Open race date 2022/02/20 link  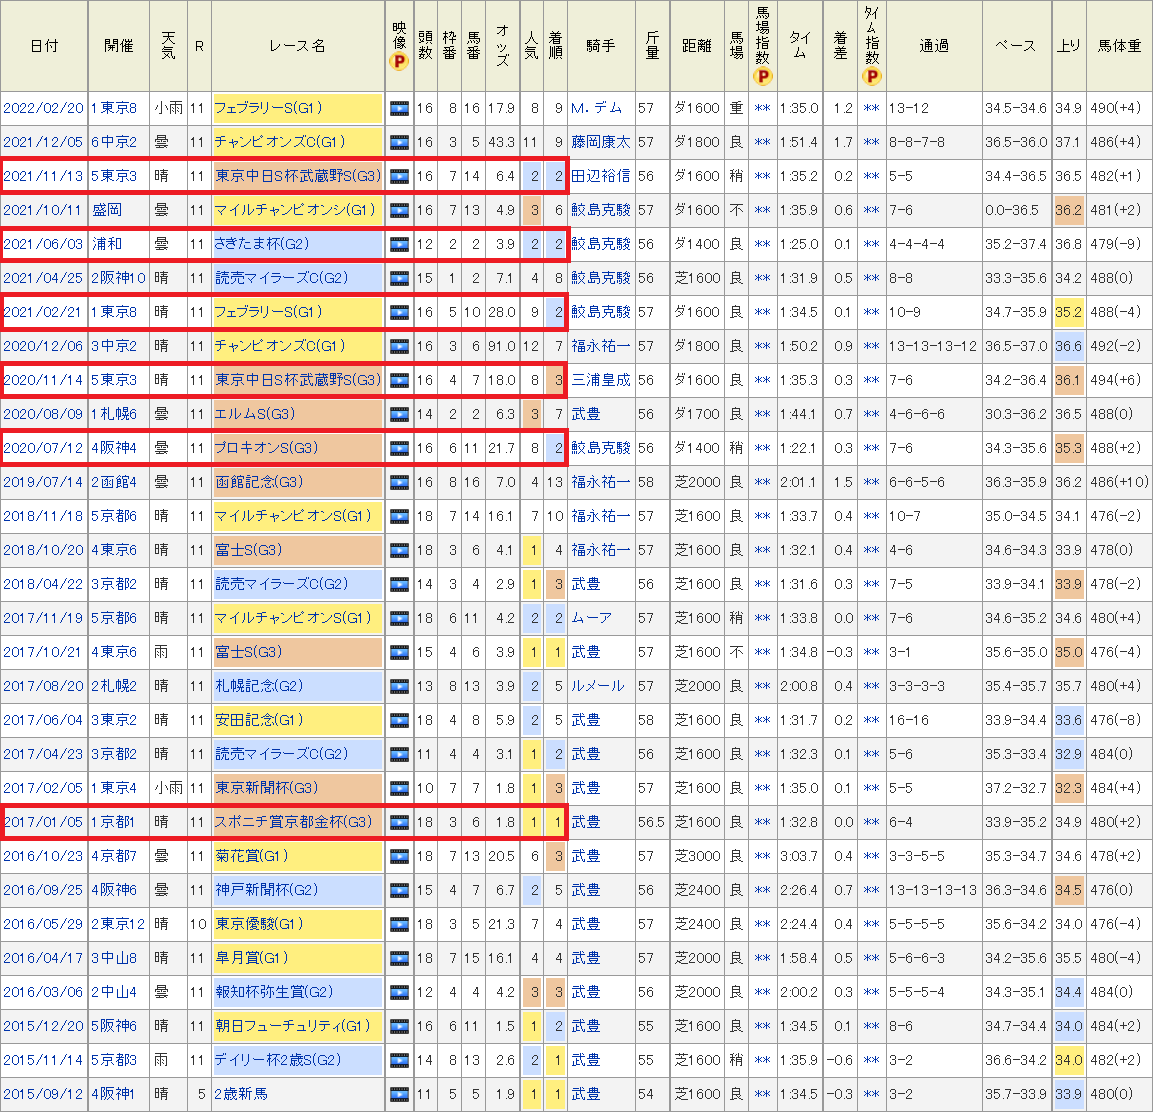[43, 108]
